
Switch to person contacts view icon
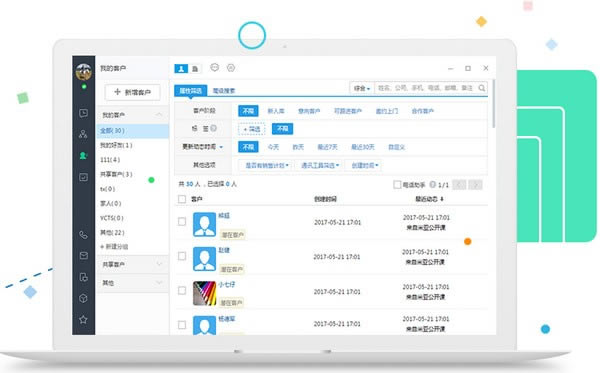[181, 68]
